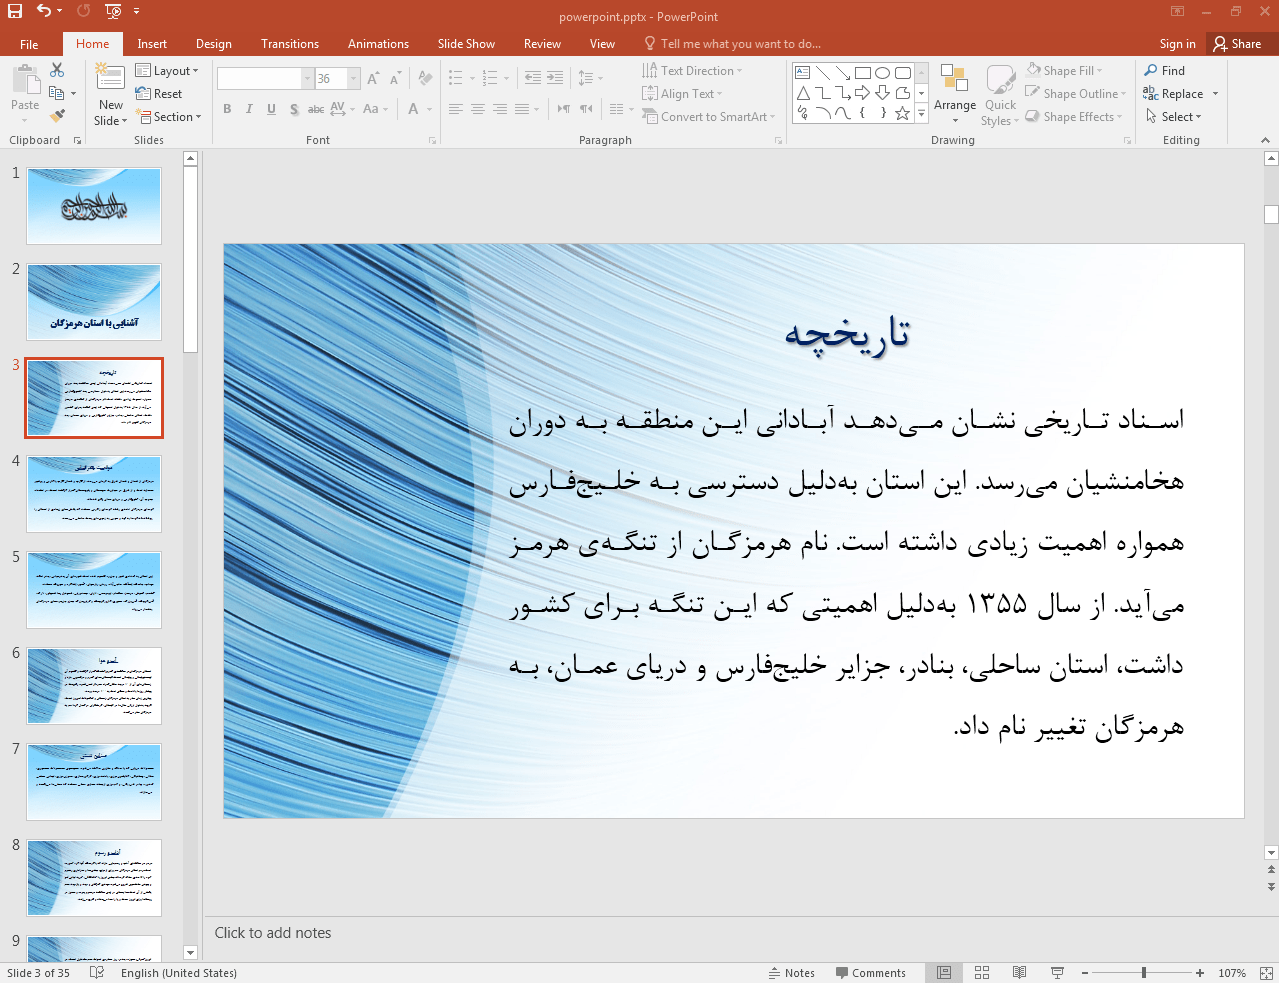1279x983 pixels.
Task: Toggle Normal view button in the status bar
Action: point(944,972)
